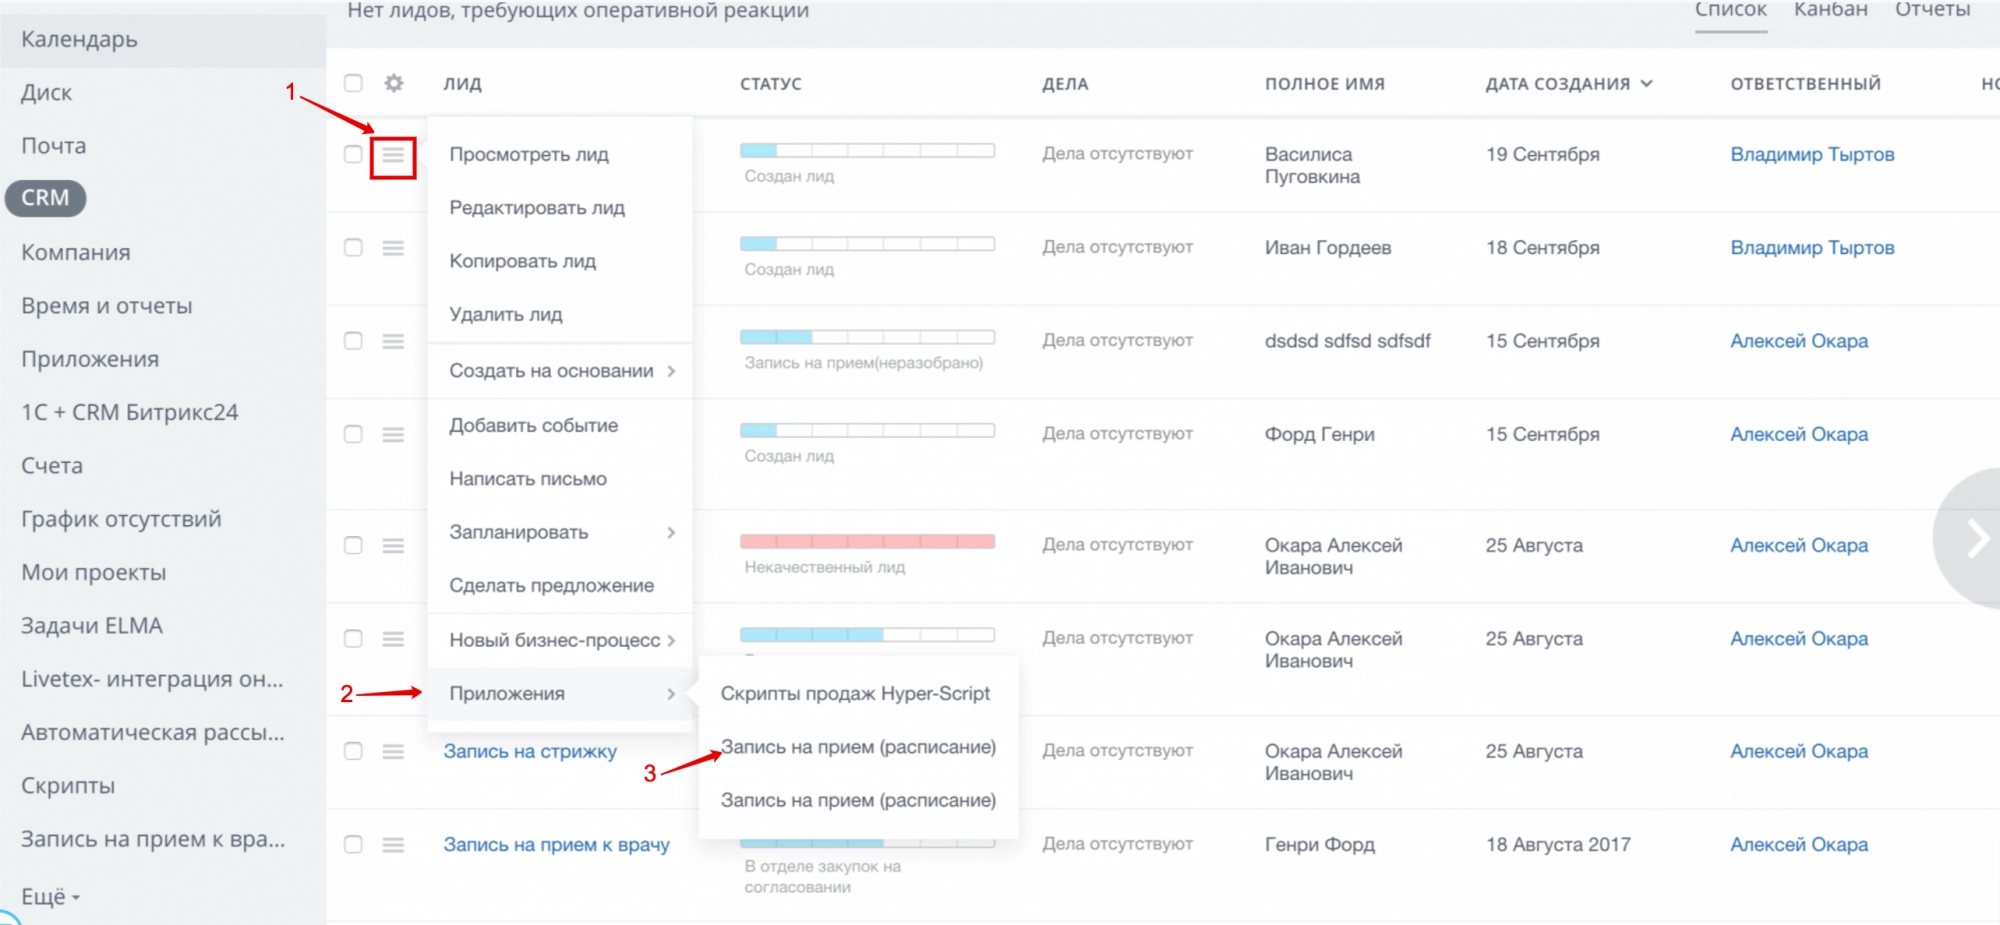Viewport: 2000px width, 925px height.
Task: Open grid settings gear icon
Action: [394, 83]
